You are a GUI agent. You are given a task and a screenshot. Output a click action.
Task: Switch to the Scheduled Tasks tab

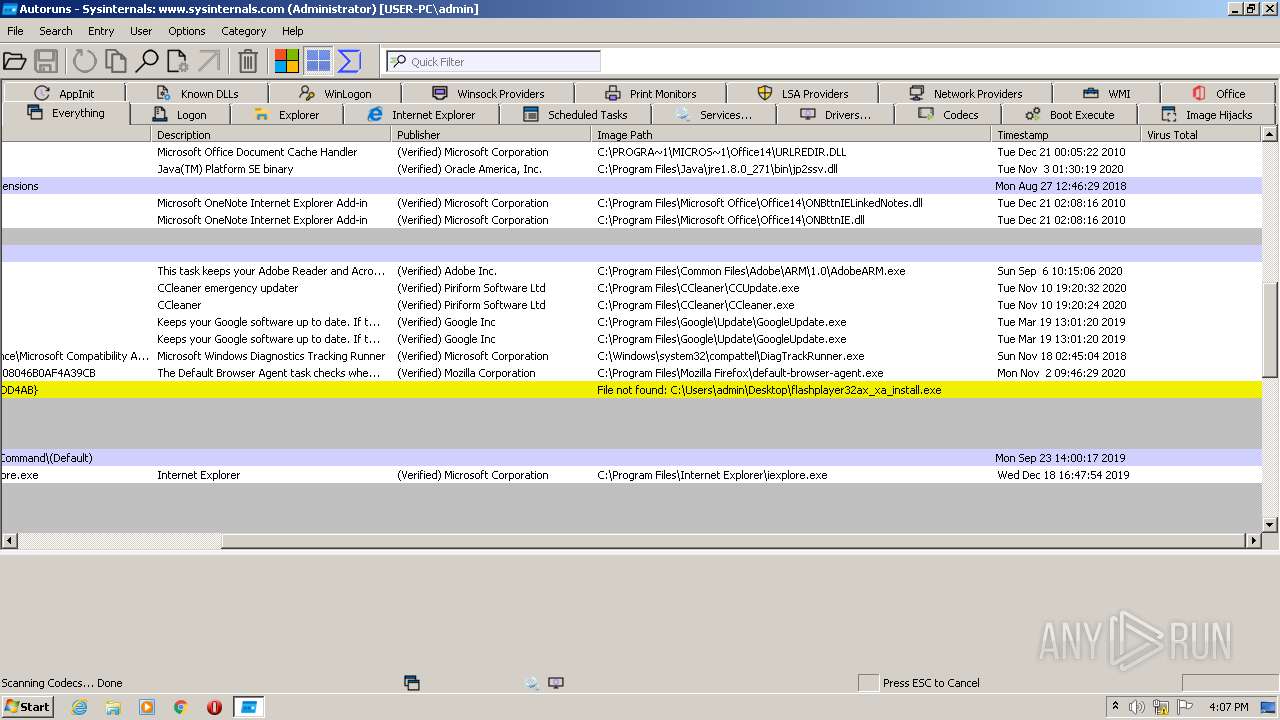[x=576, y=115]
